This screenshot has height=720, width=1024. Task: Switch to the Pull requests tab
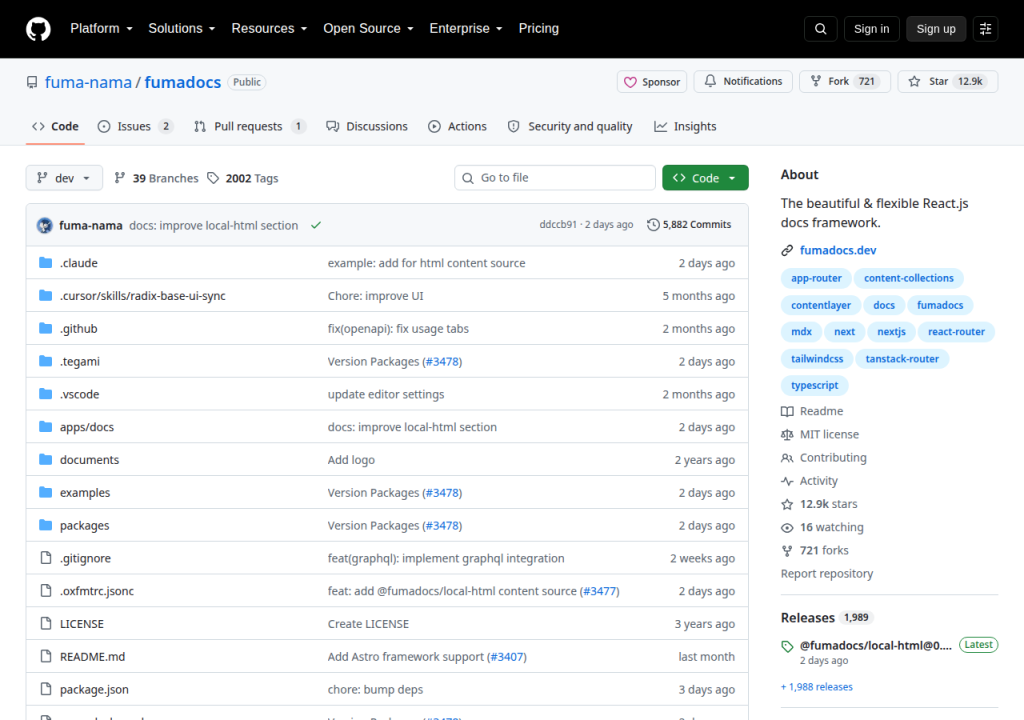249,126
